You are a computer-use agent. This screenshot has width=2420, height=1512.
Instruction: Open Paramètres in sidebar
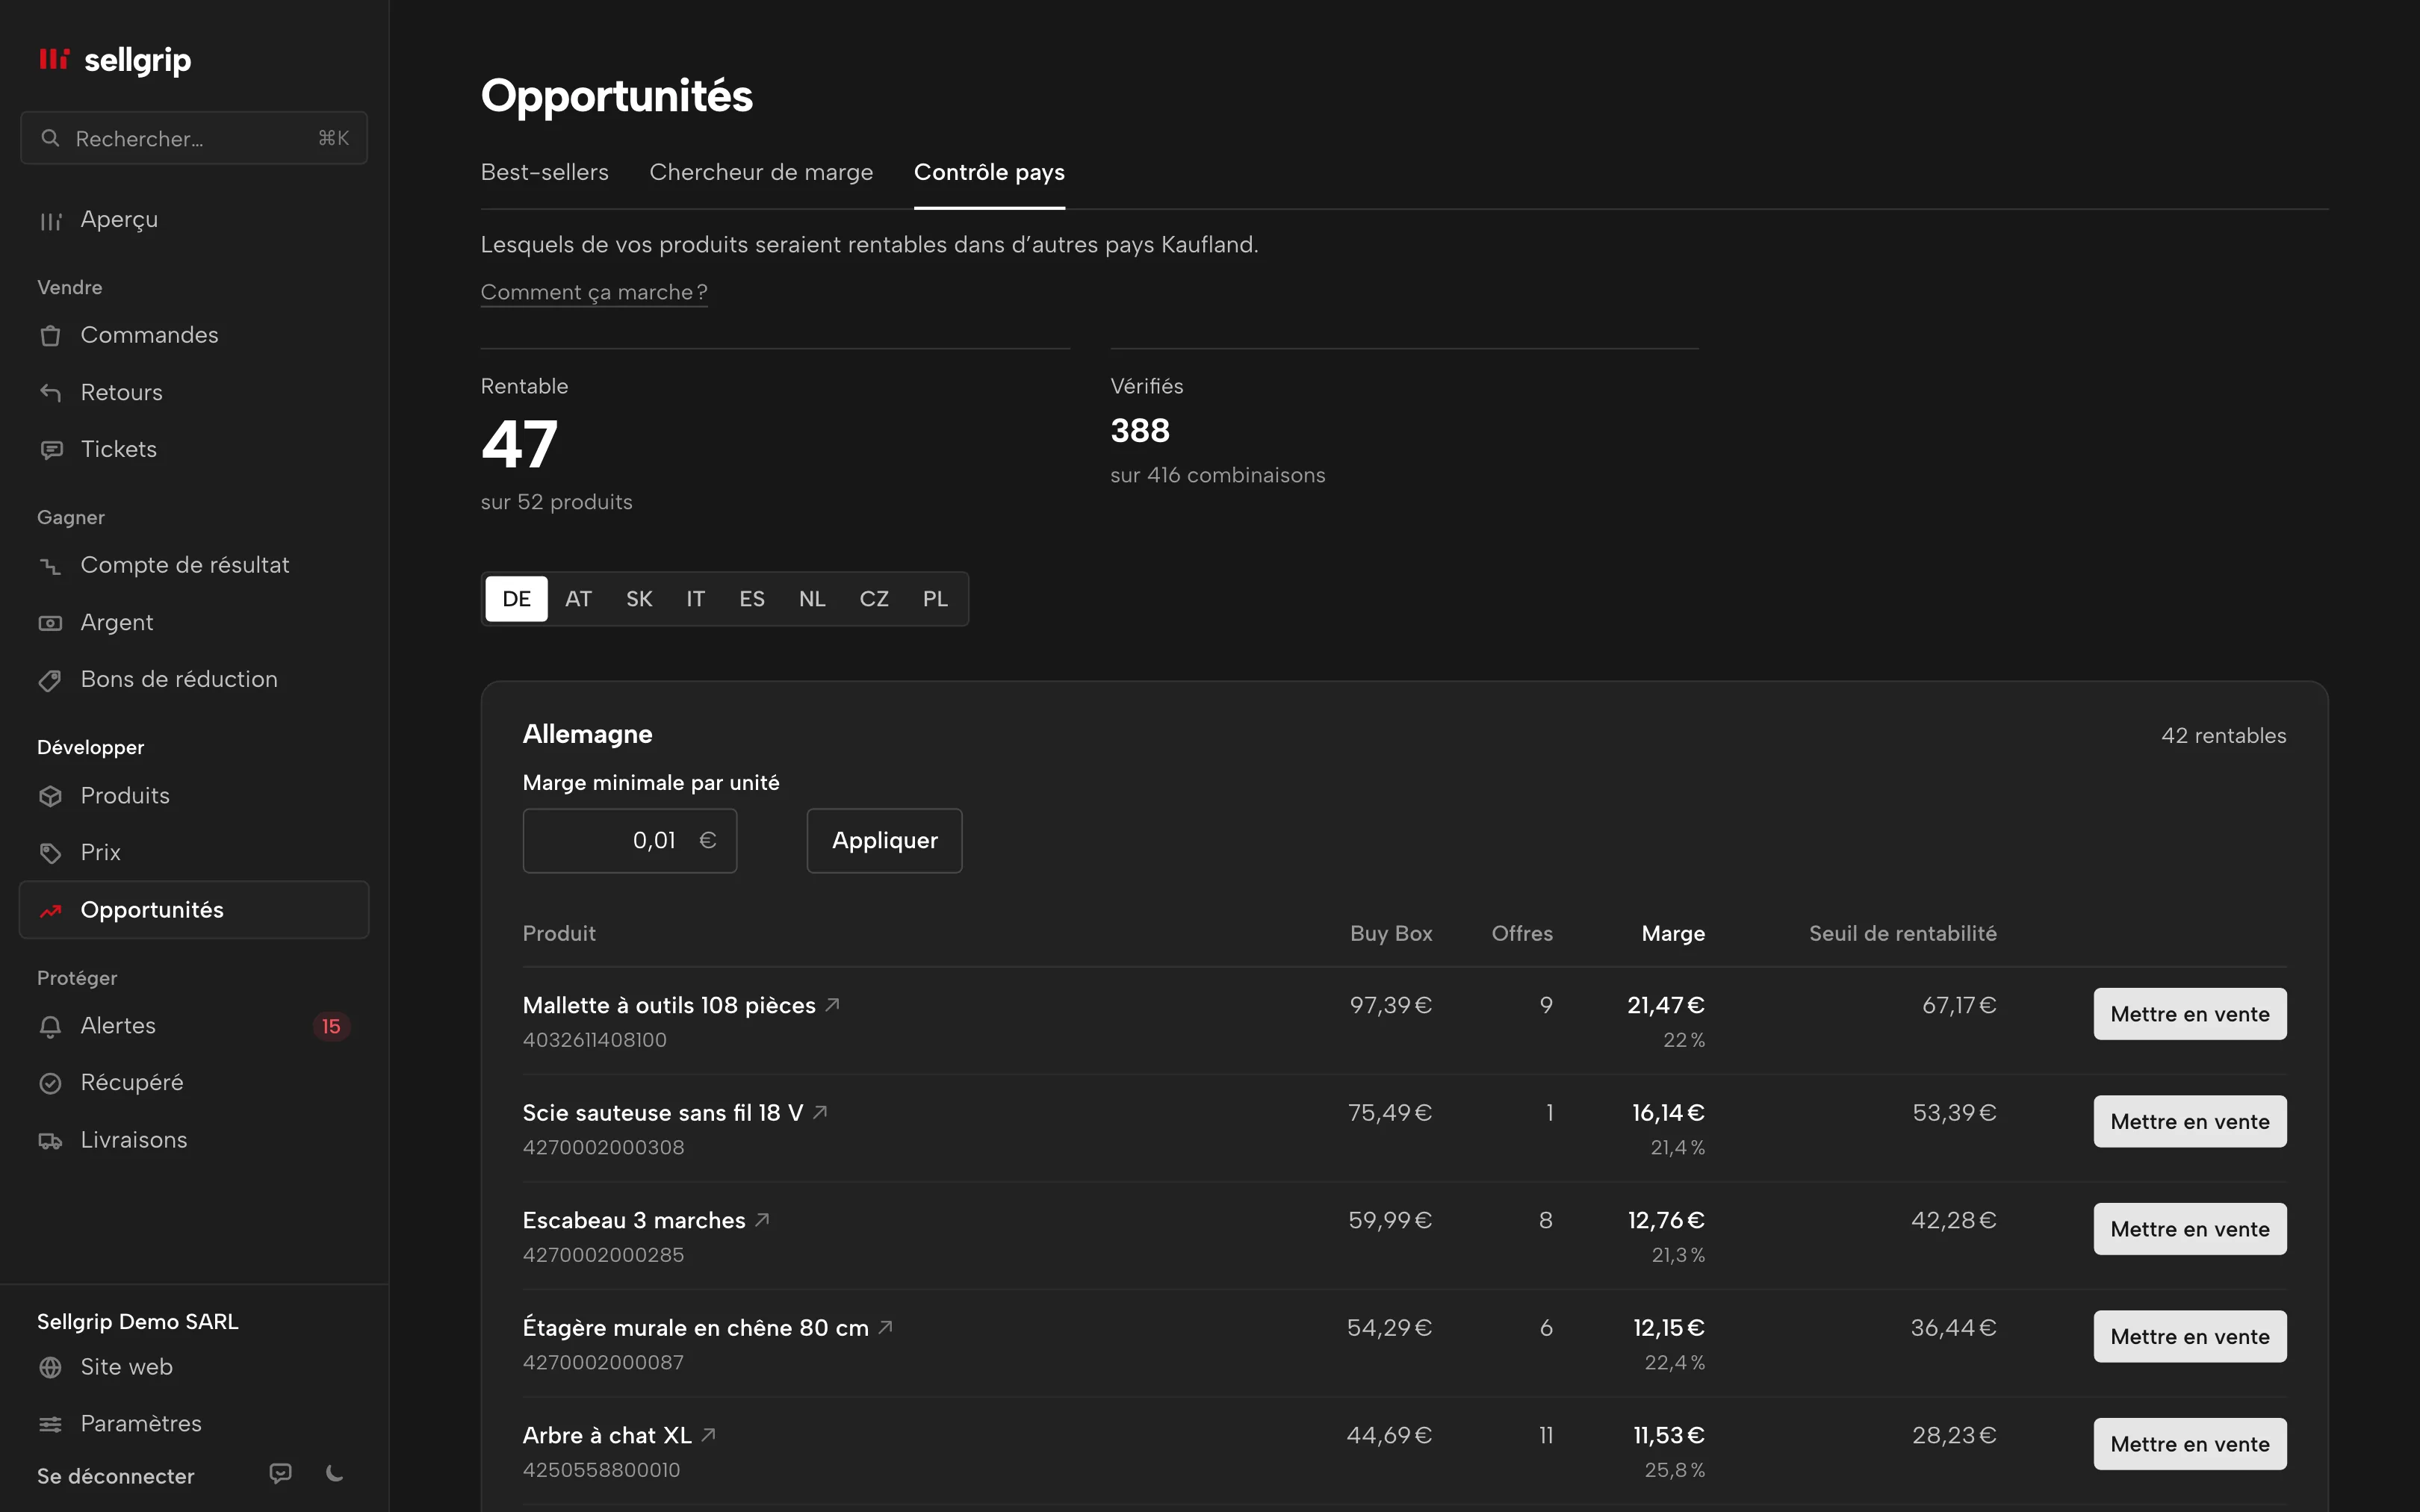click(194, 1424)
